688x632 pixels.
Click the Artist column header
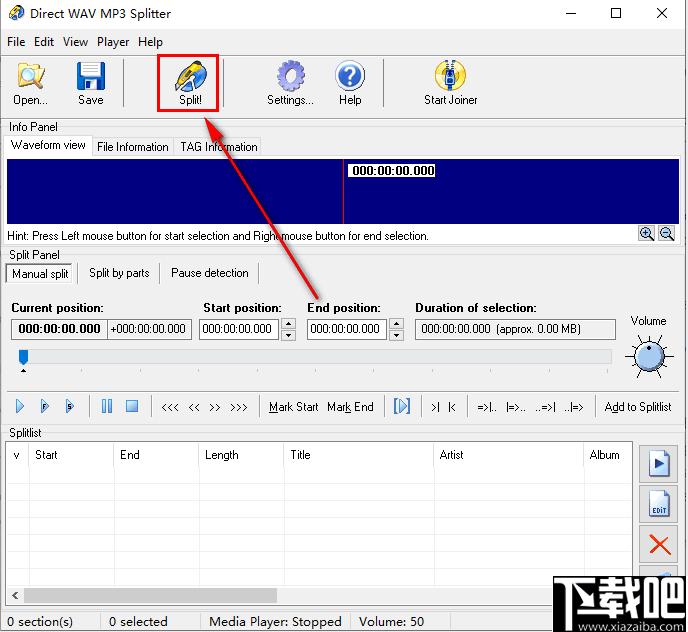509,455
